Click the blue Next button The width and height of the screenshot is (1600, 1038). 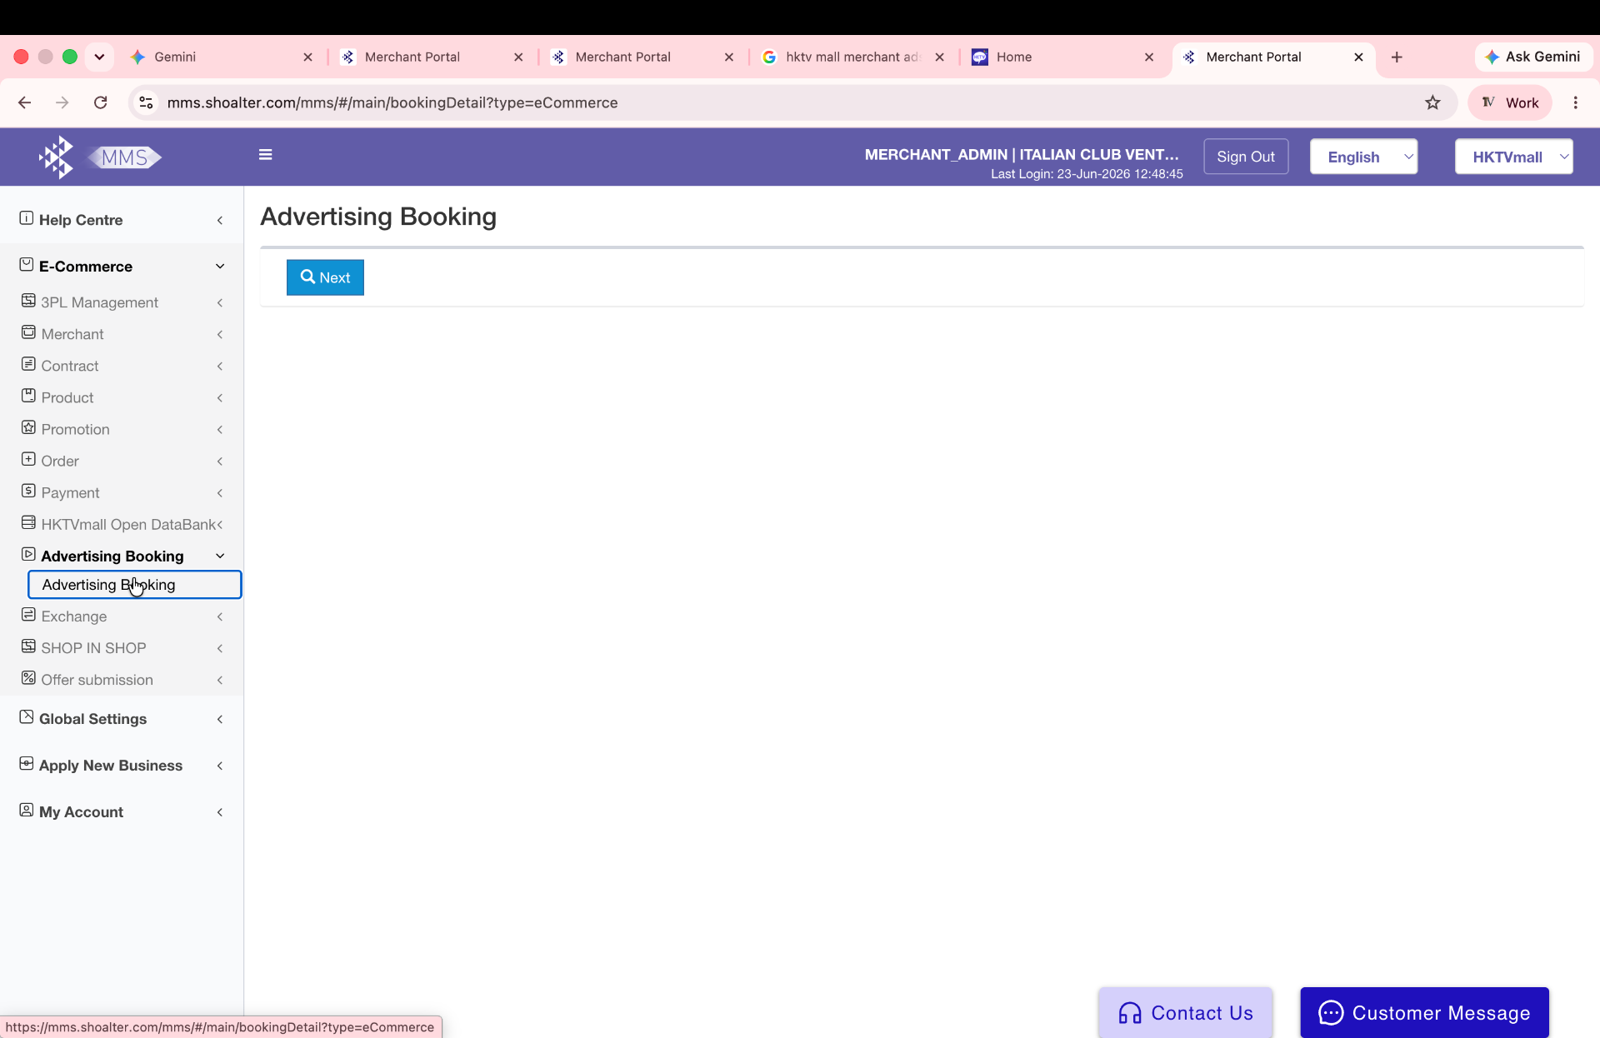tap(325, 278)
